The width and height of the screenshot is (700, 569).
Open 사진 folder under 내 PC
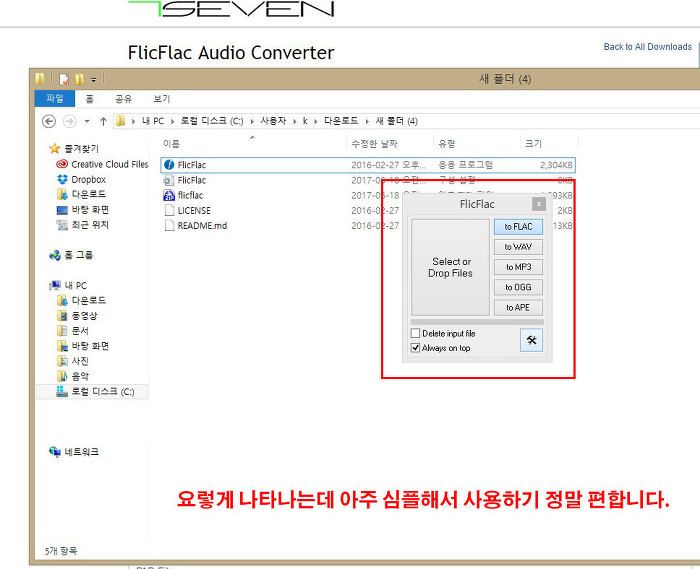tap(73, 361)
